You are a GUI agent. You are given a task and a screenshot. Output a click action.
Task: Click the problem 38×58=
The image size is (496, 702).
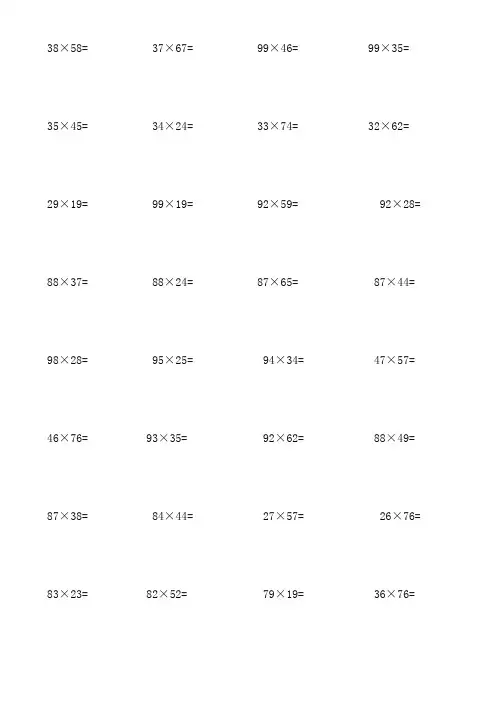click(x=68, y=48)
